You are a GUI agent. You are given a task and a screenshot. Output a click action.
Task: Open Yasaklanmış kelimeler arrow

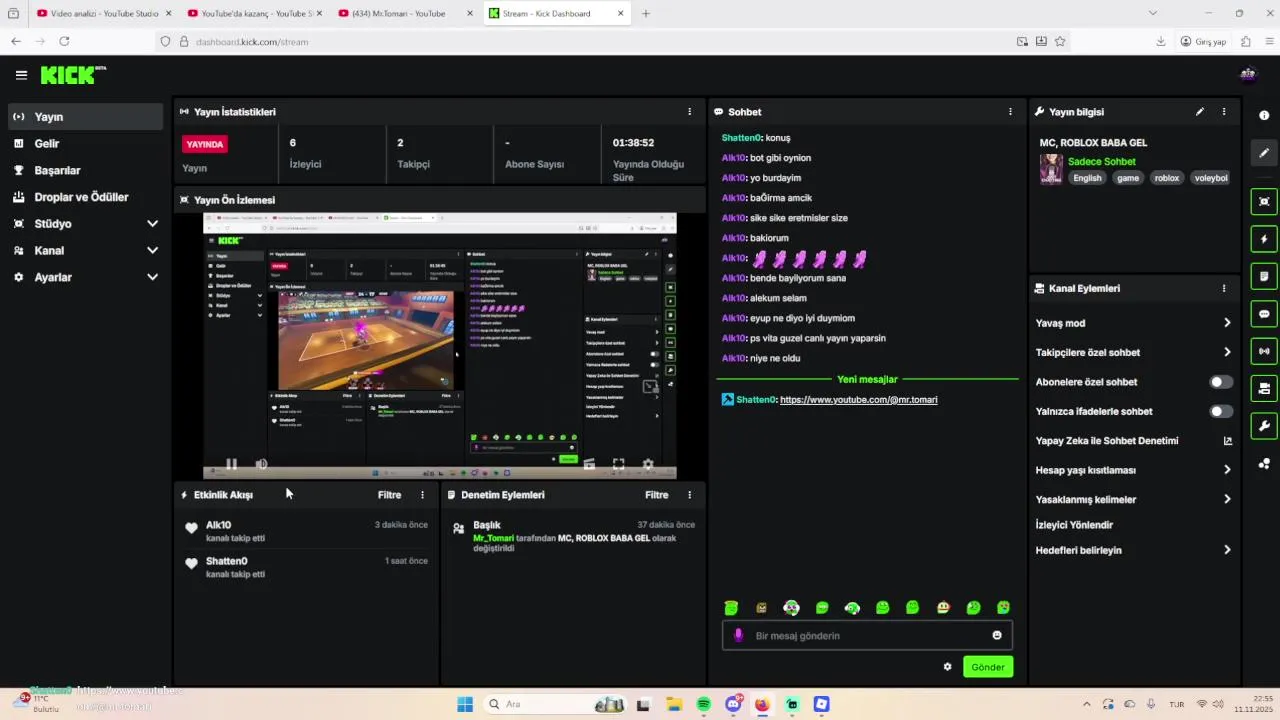pyautogui.click(x=1227, y=499)
